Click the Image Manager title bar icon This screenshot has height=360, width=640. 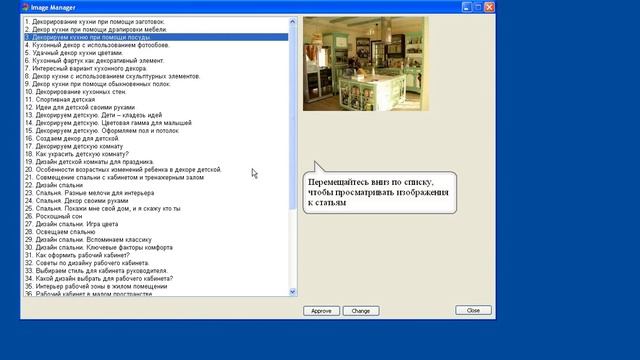(26, 7)
